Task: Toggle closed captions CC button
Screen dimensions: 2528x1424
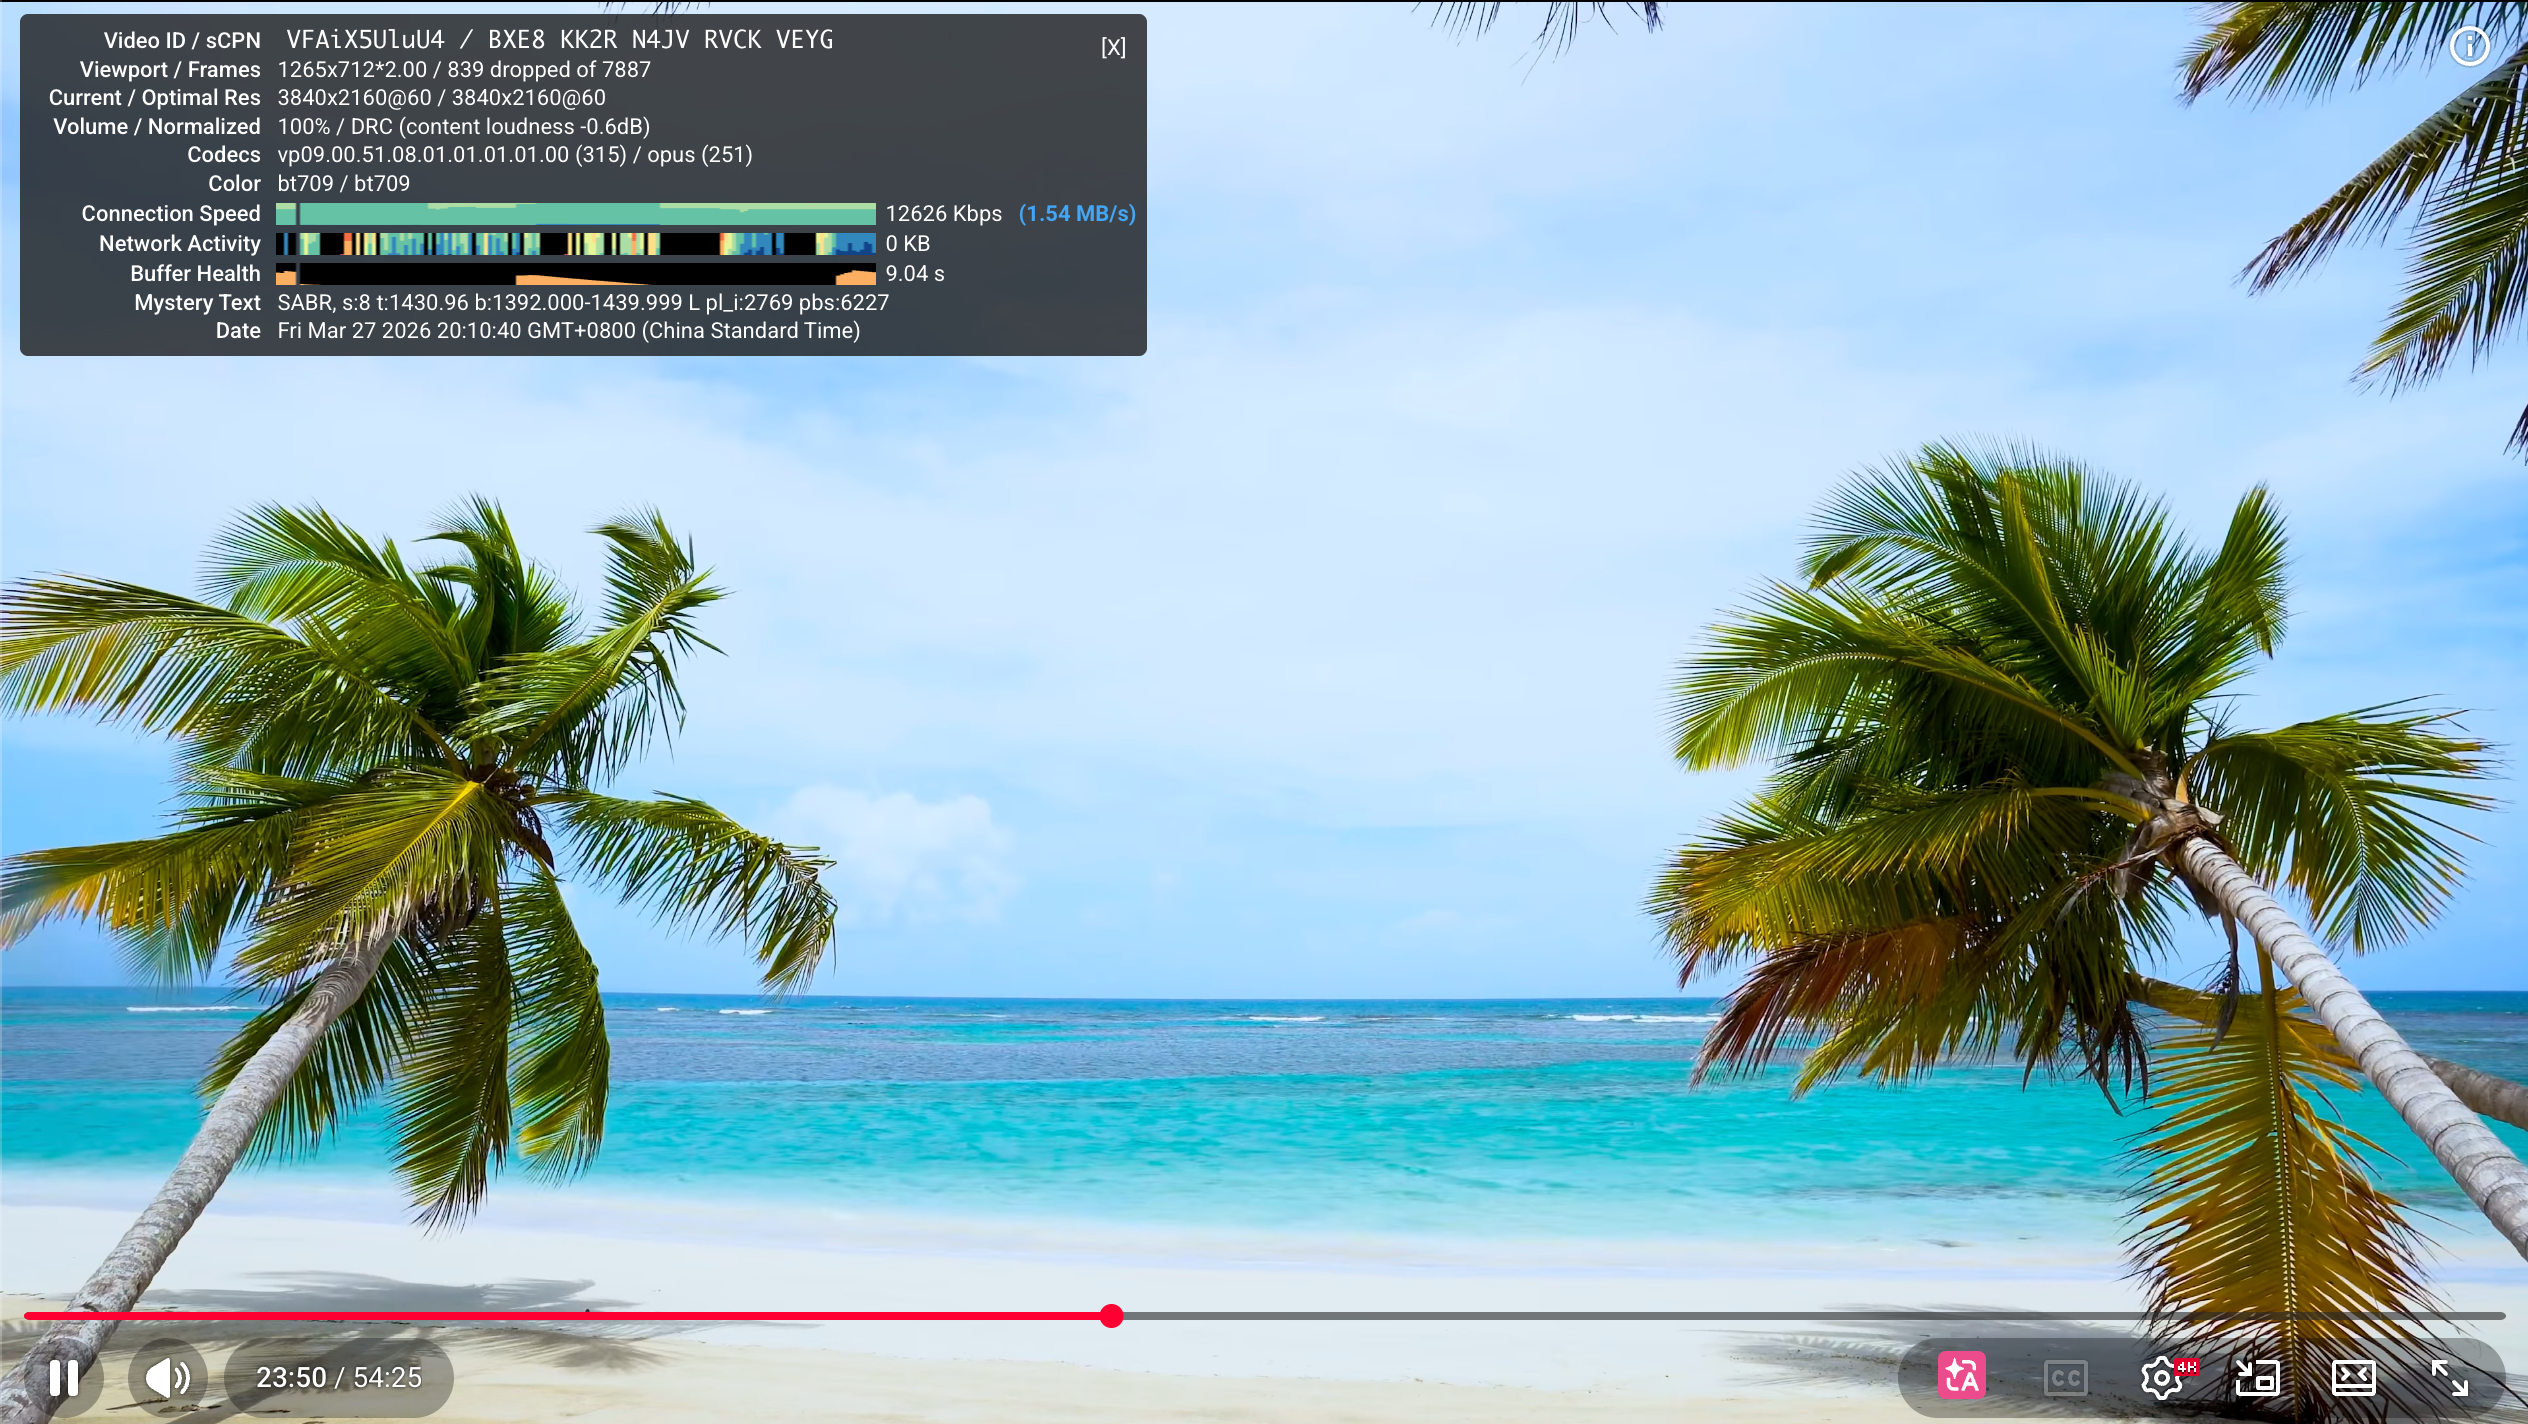Action: (x=2065, y=1378)
